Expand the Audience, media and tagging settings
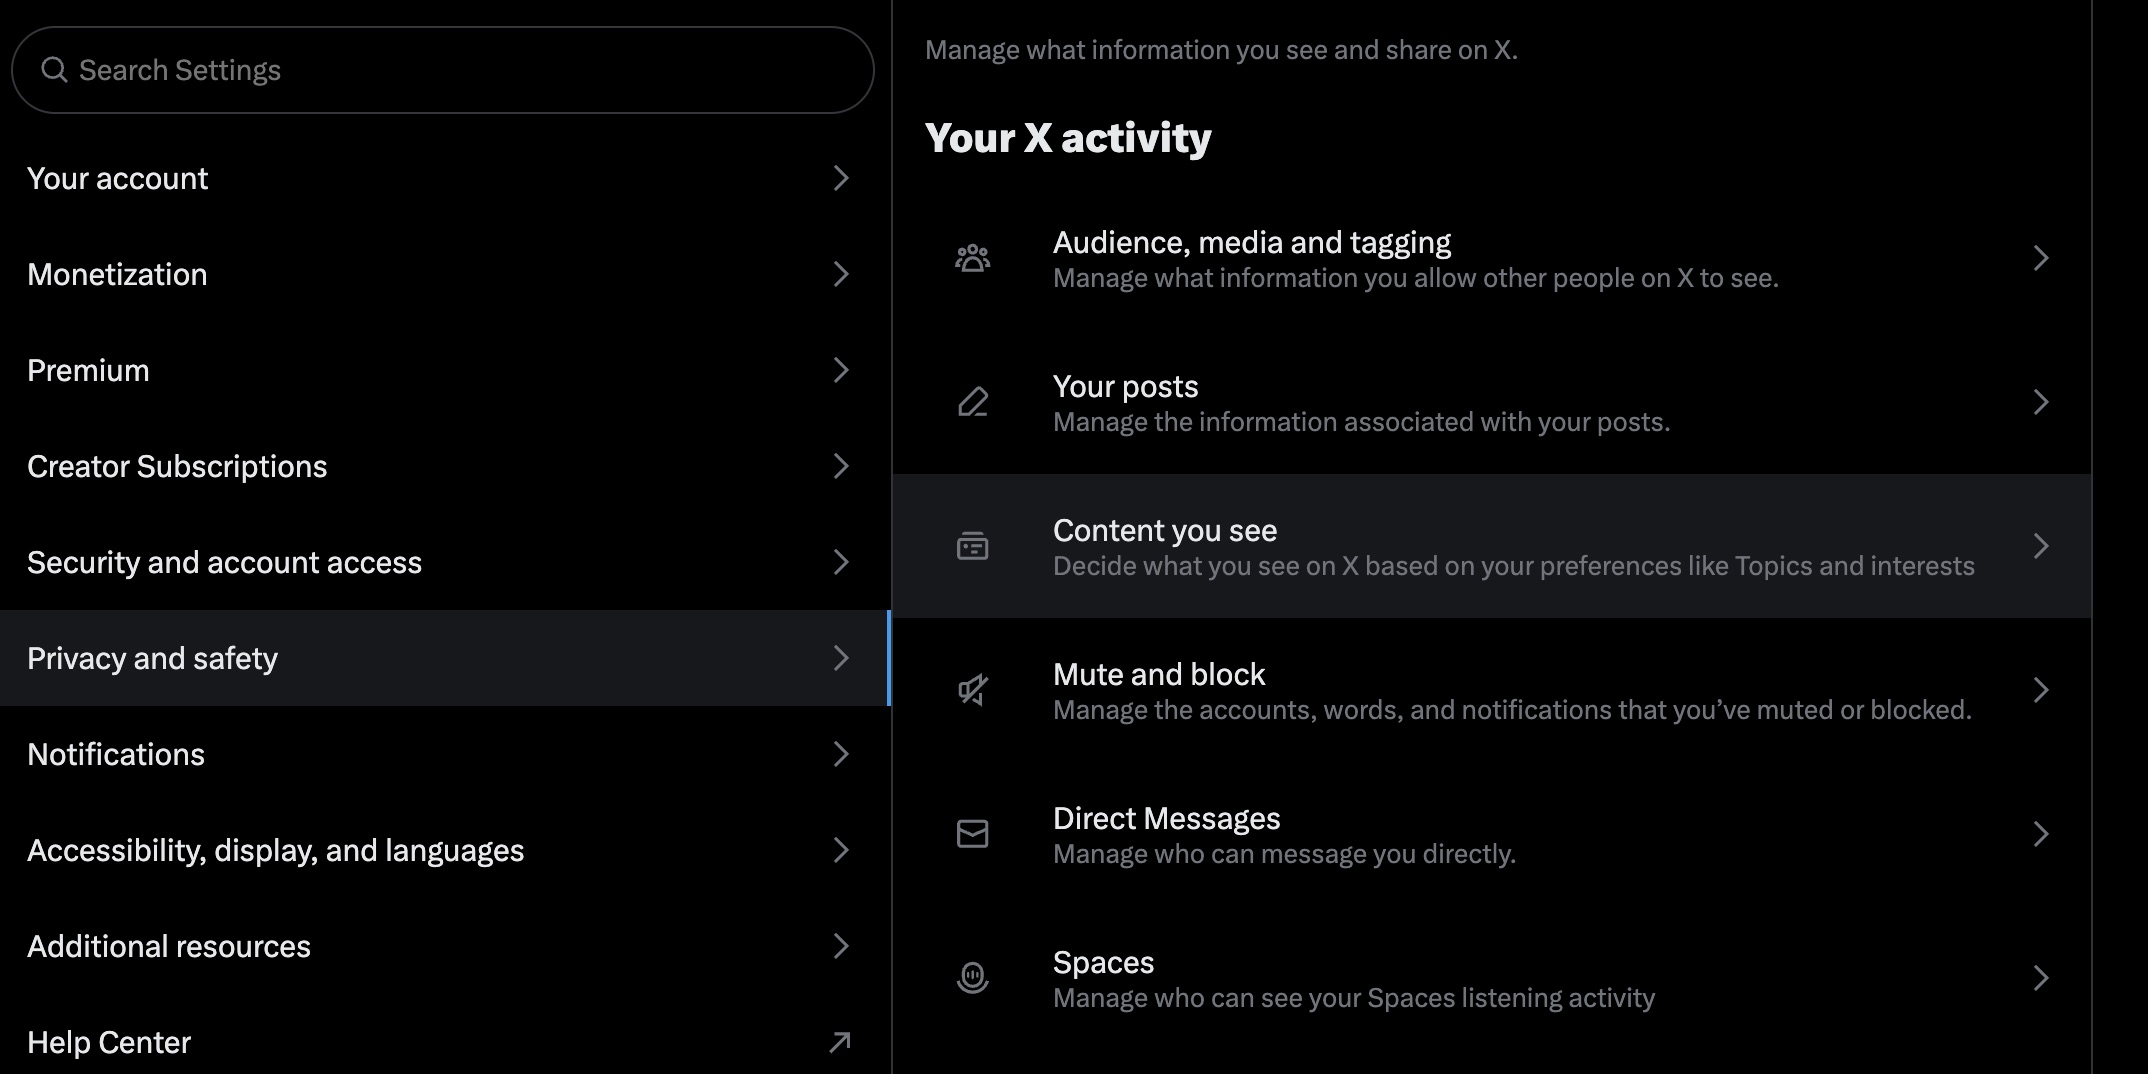Screen dimensions: 2148x1074 (2042, 257)
